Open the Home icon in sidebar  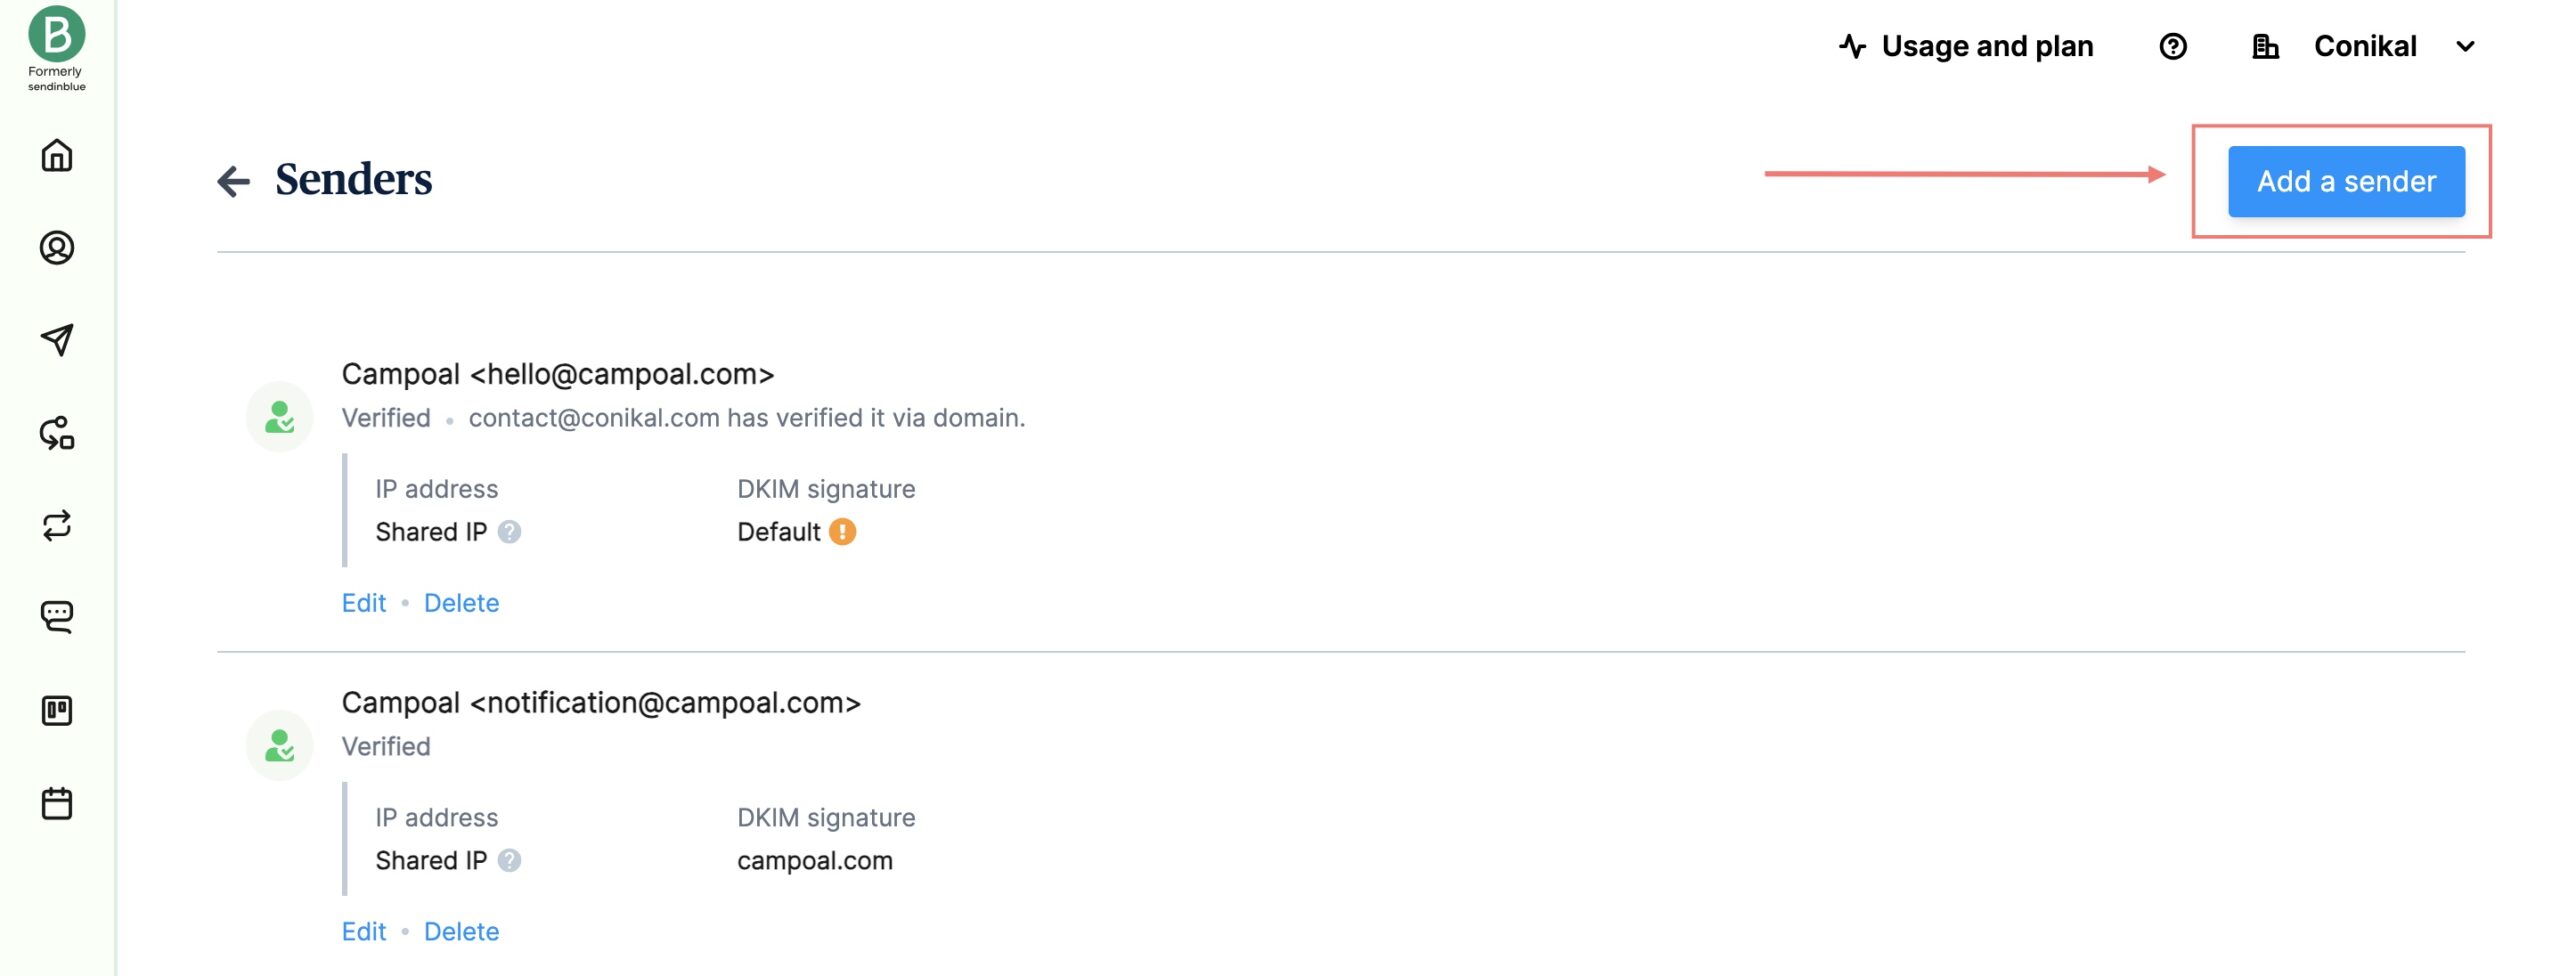(57, 156)
